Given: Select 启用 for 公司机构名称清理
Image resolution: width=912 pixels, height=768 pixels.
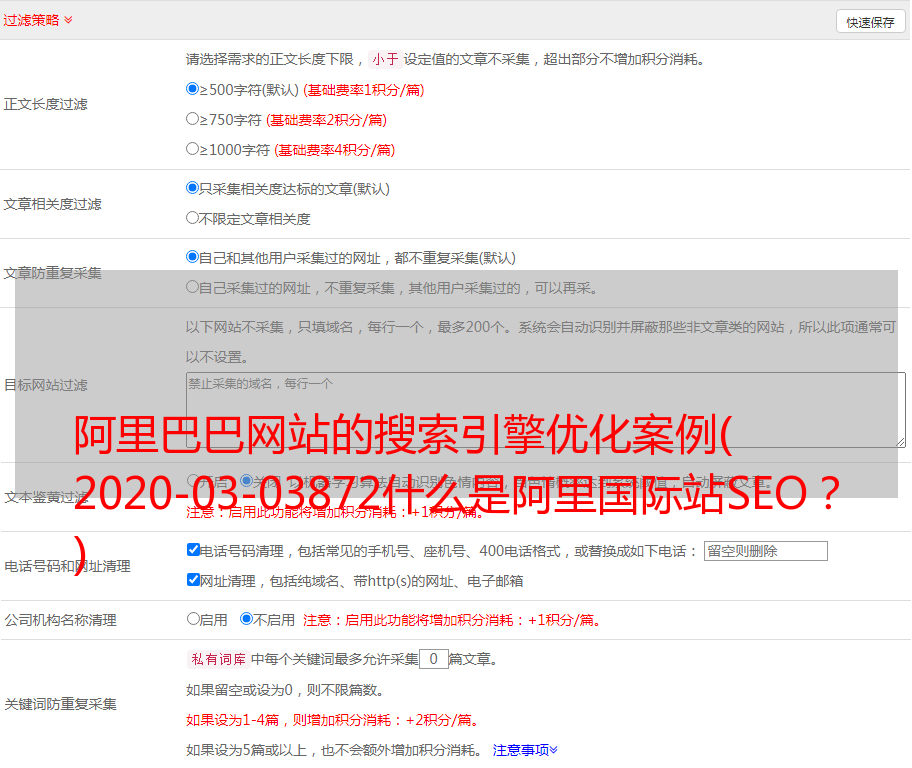Looking at the screenshot, I should tap(193, 618).
